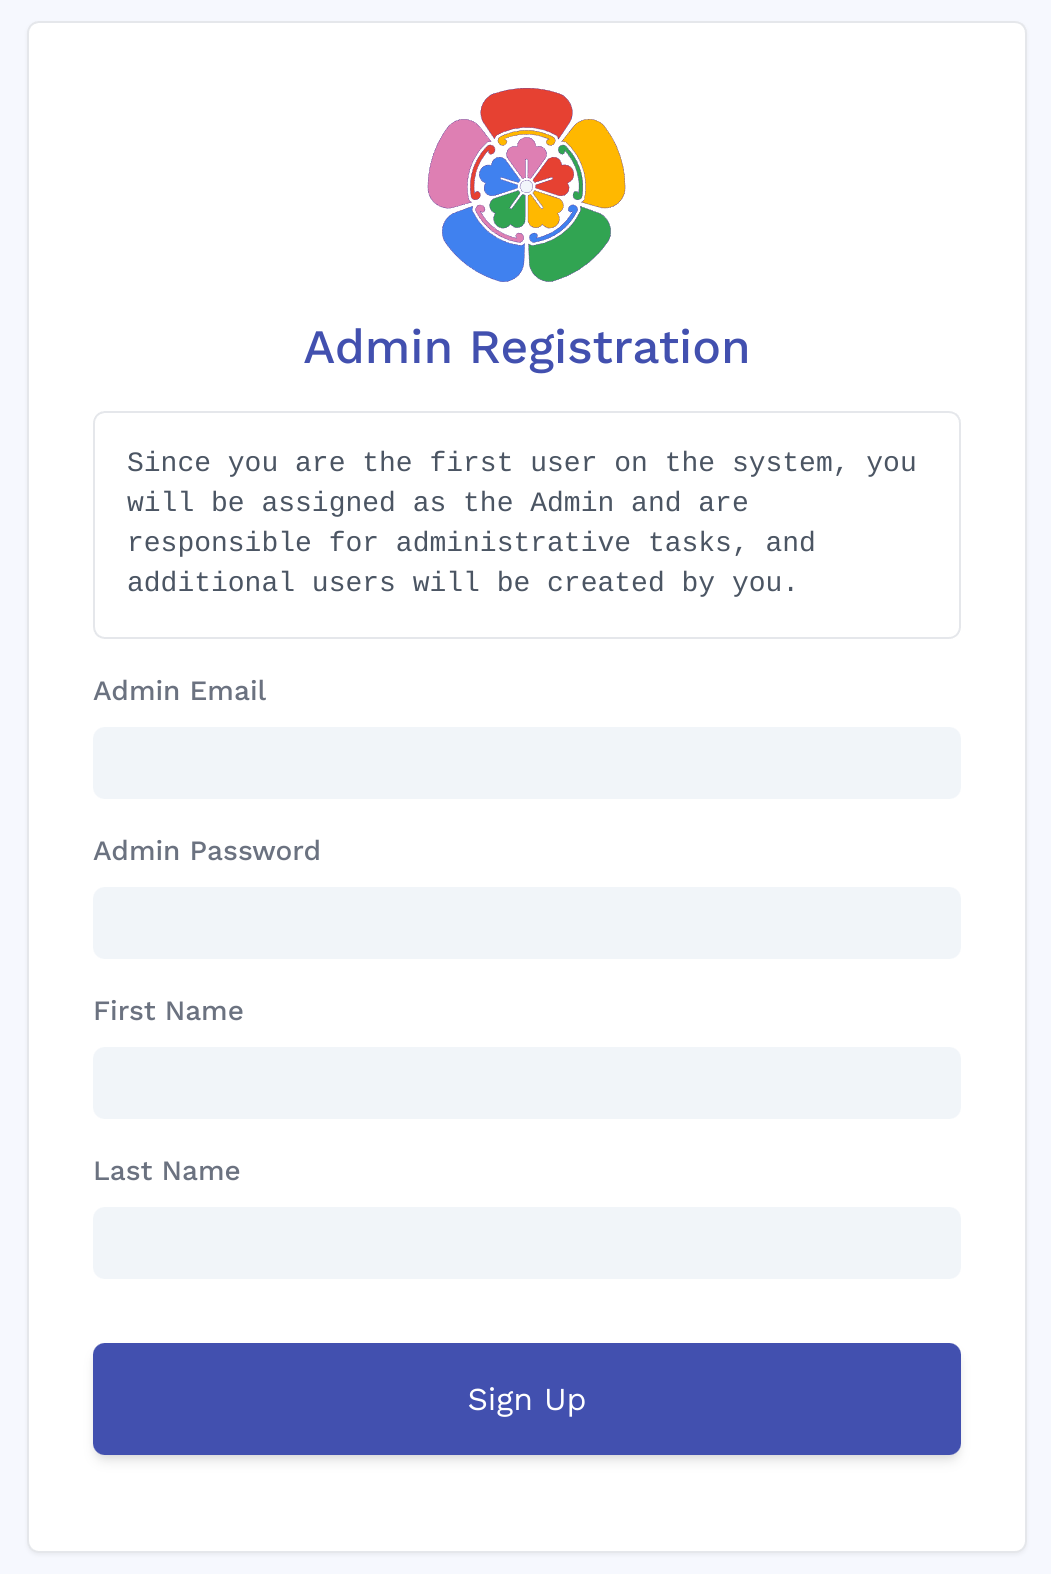1051x1574 pixels.
Task: Click into the Admin Email input field
Action: pyautogui.click(x=526, y=762)
